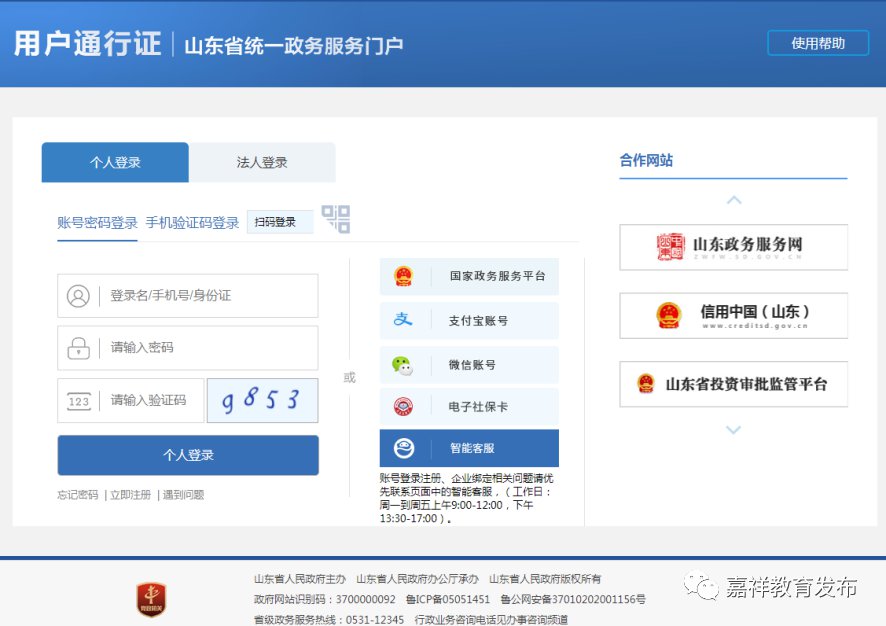This screenshot has height=626, width=886.
Task: Switch to 手机验证码登录 mode
Action: click(192, 222)
